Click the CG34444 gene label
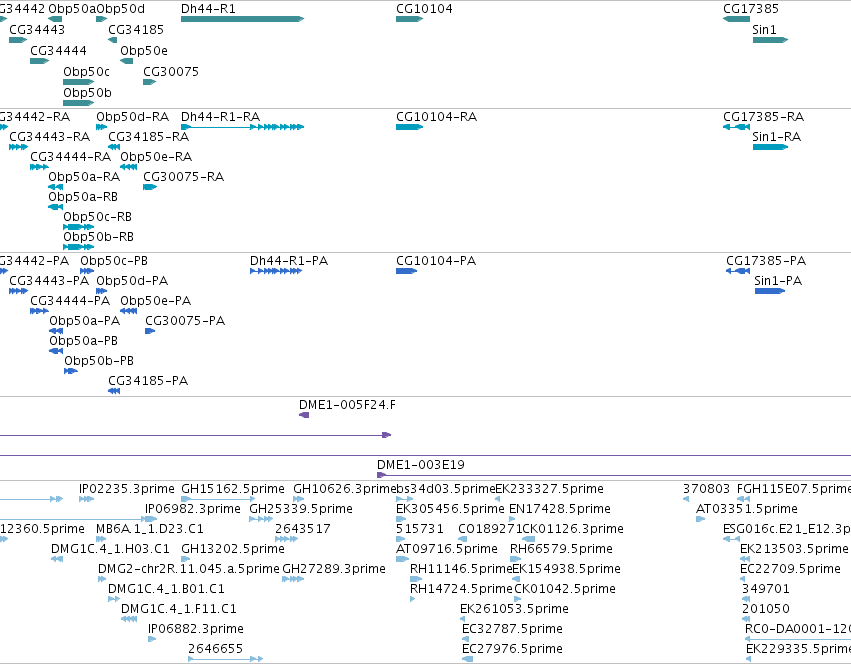The width and height of the screenshot is (851, 664). [x=58, y=51]
